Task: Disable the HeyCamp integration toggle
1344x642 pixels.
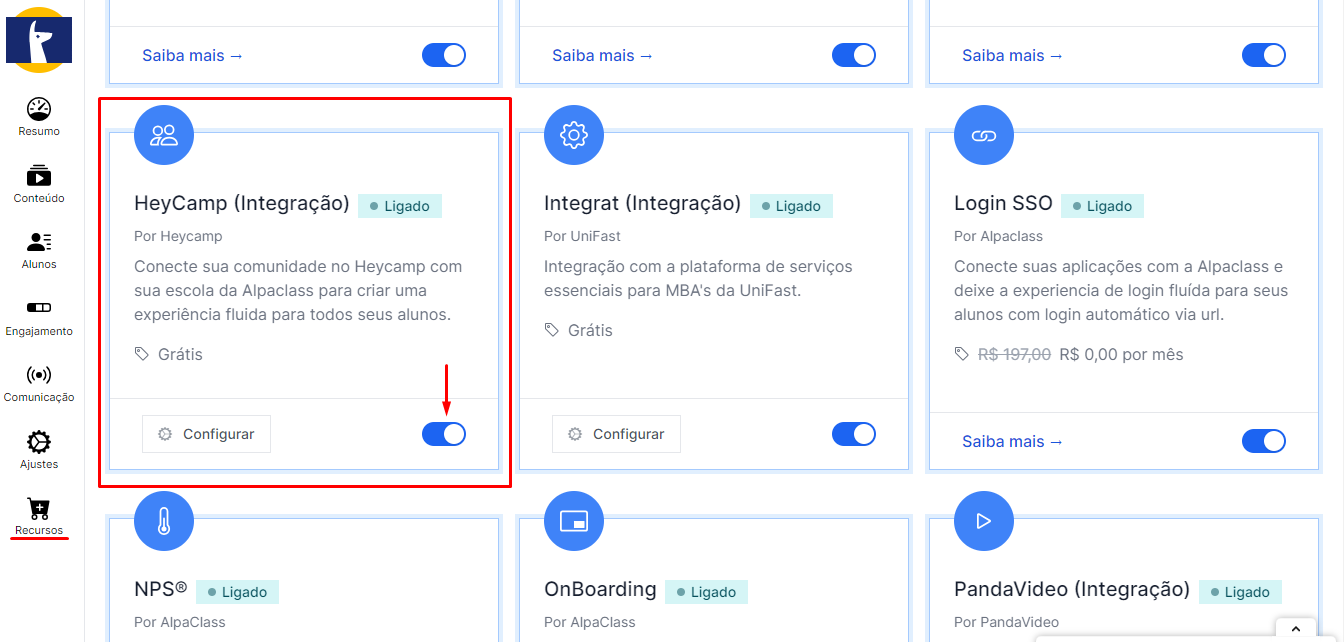Action: 444,434
